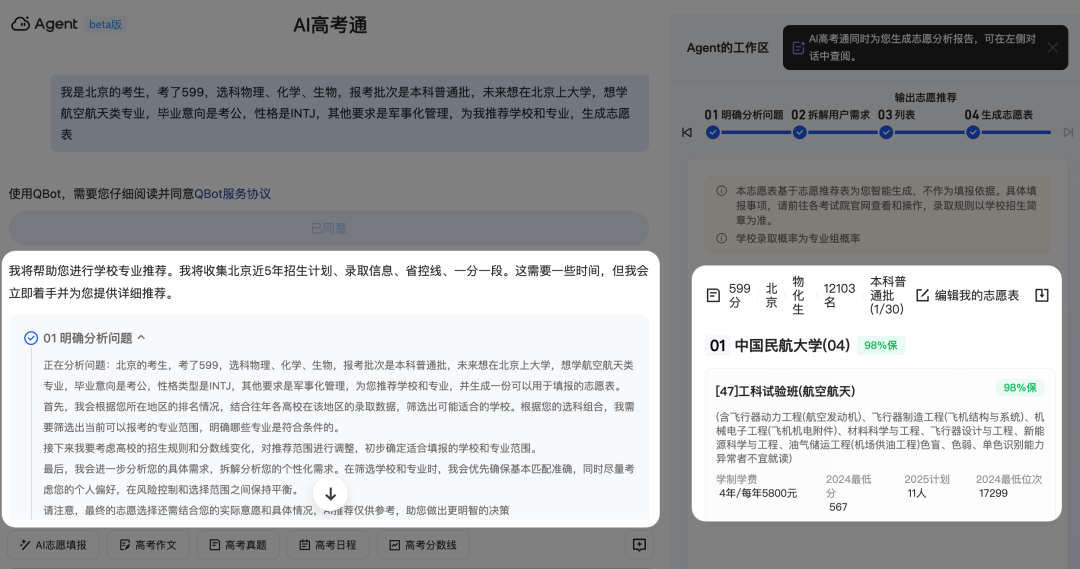
Task: Click the Agent cloud logo icon
Action: tap(21, 24)
